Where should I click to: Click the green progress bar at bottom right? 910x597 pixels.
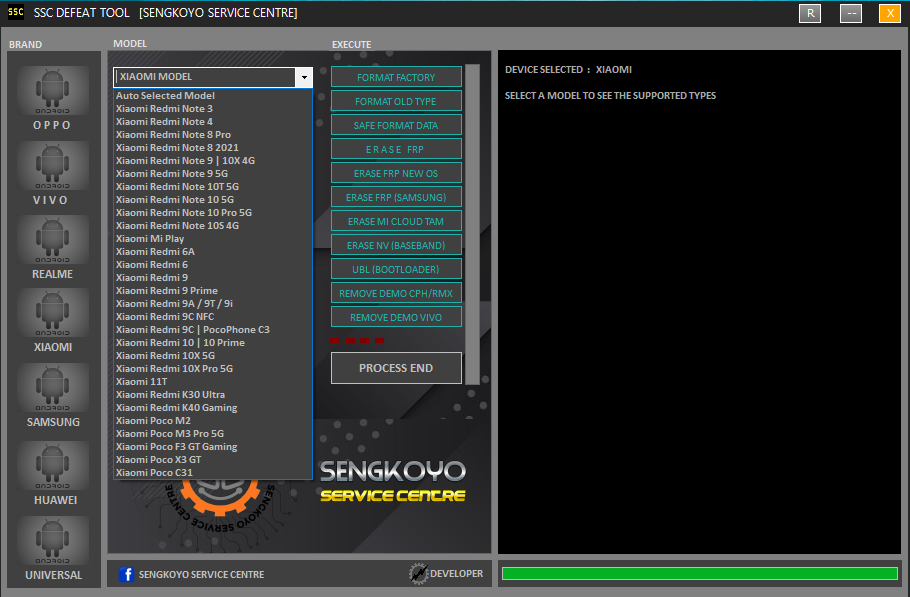click(x=700, y=573)
